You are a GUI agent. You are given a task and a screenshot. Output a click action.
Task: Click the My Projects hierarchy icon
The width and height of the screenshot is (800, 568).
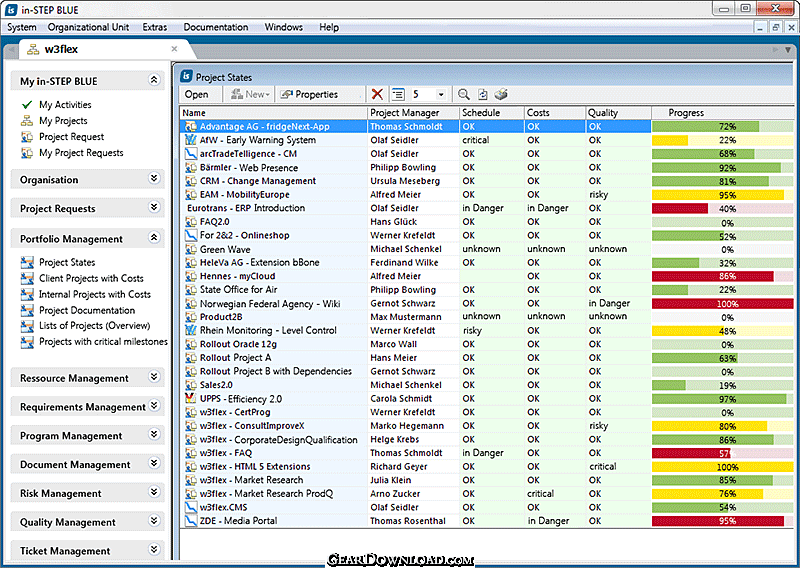click(x=27, y=121)
